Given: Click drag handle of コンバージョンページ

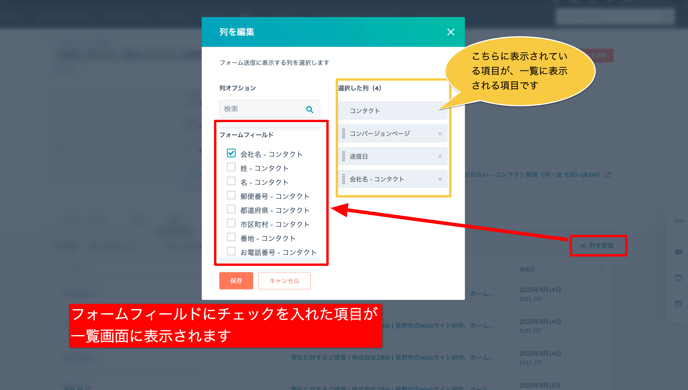Looking at the screenshot, I should tap(344, 133).
